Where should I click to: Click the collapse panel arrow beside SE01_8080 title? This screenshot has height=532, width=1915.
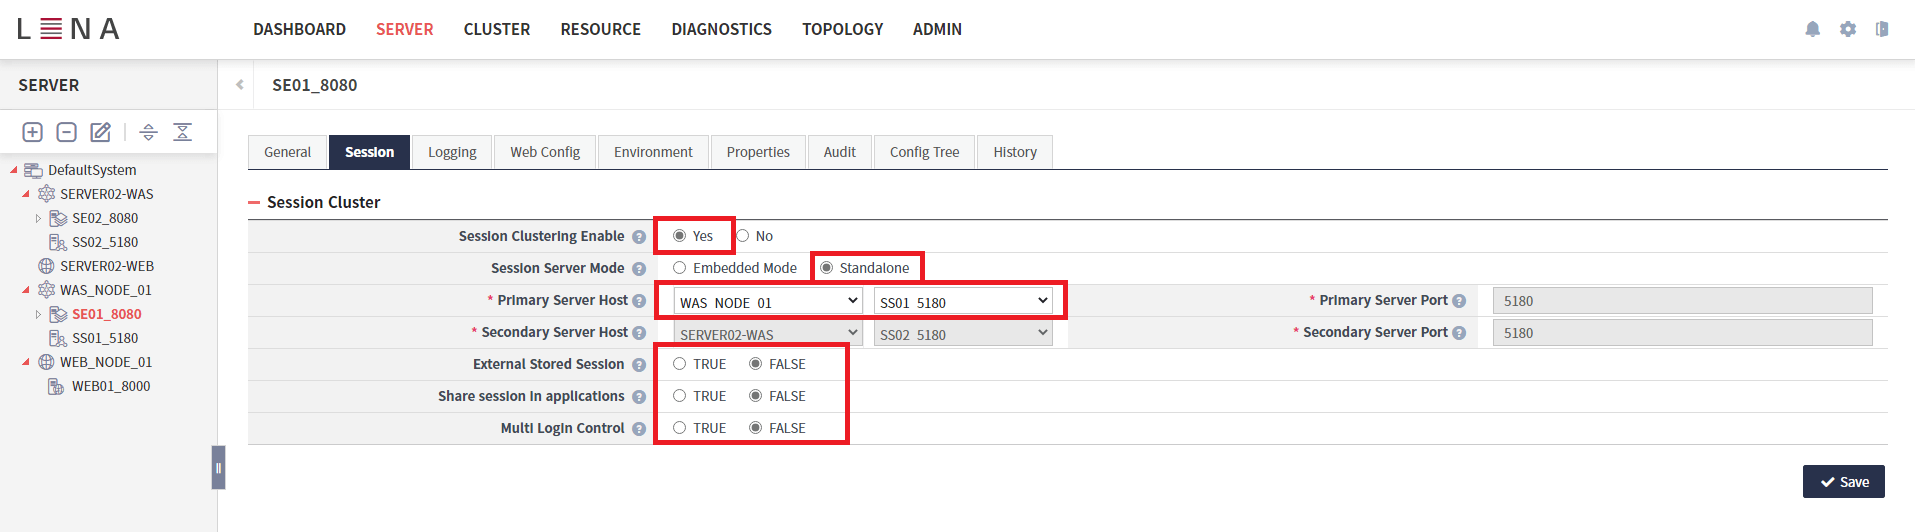click(x=240, y=85)
